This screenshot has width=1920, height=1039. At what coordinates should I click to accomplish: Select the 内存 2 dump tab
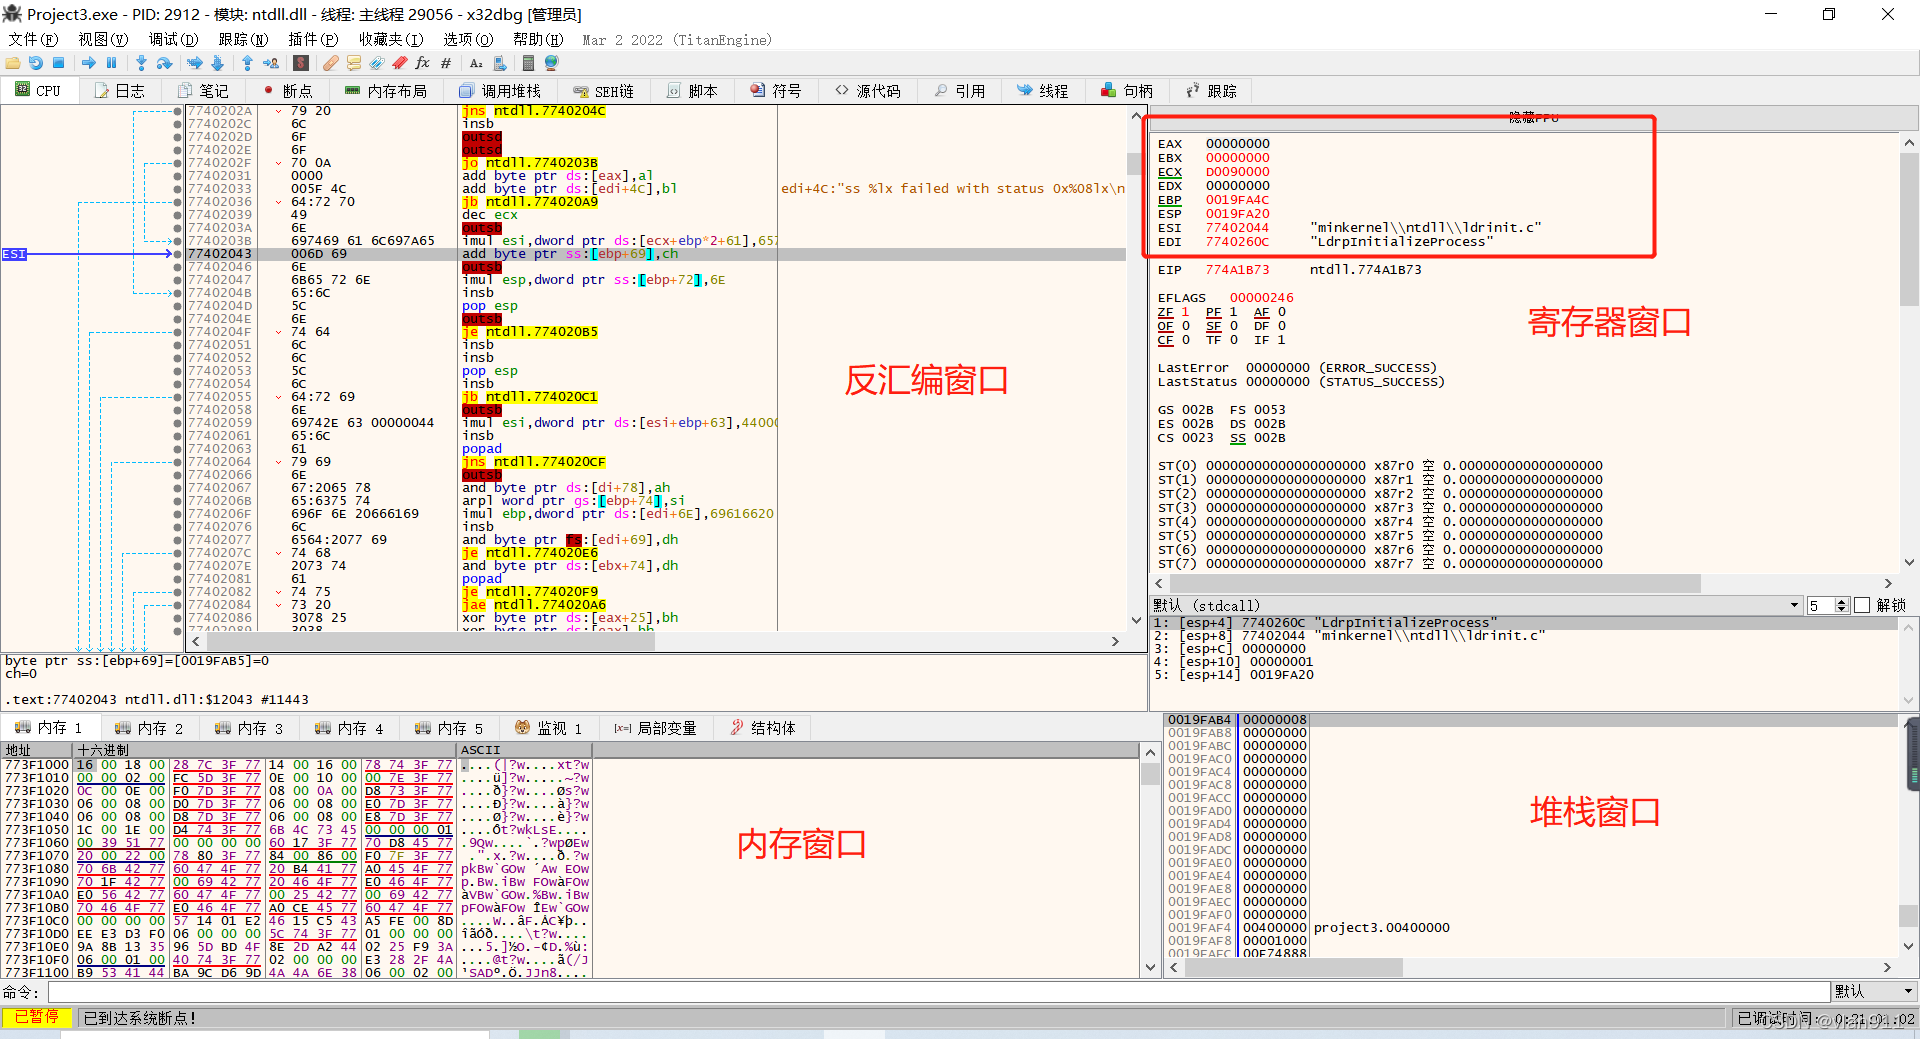point(149,728)
